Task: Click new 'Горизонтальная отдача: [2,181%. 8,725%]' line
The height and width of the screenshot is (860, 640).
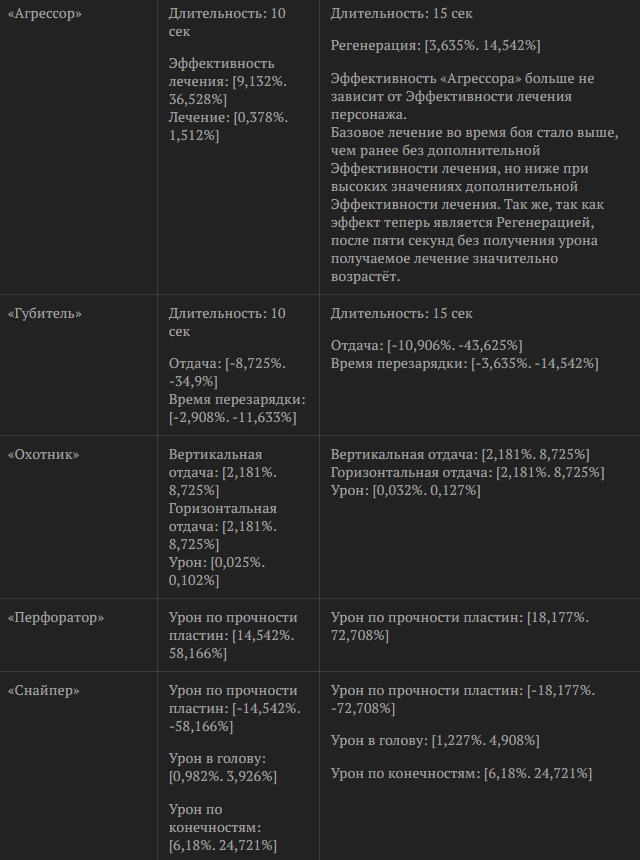Action: (467, 472)
